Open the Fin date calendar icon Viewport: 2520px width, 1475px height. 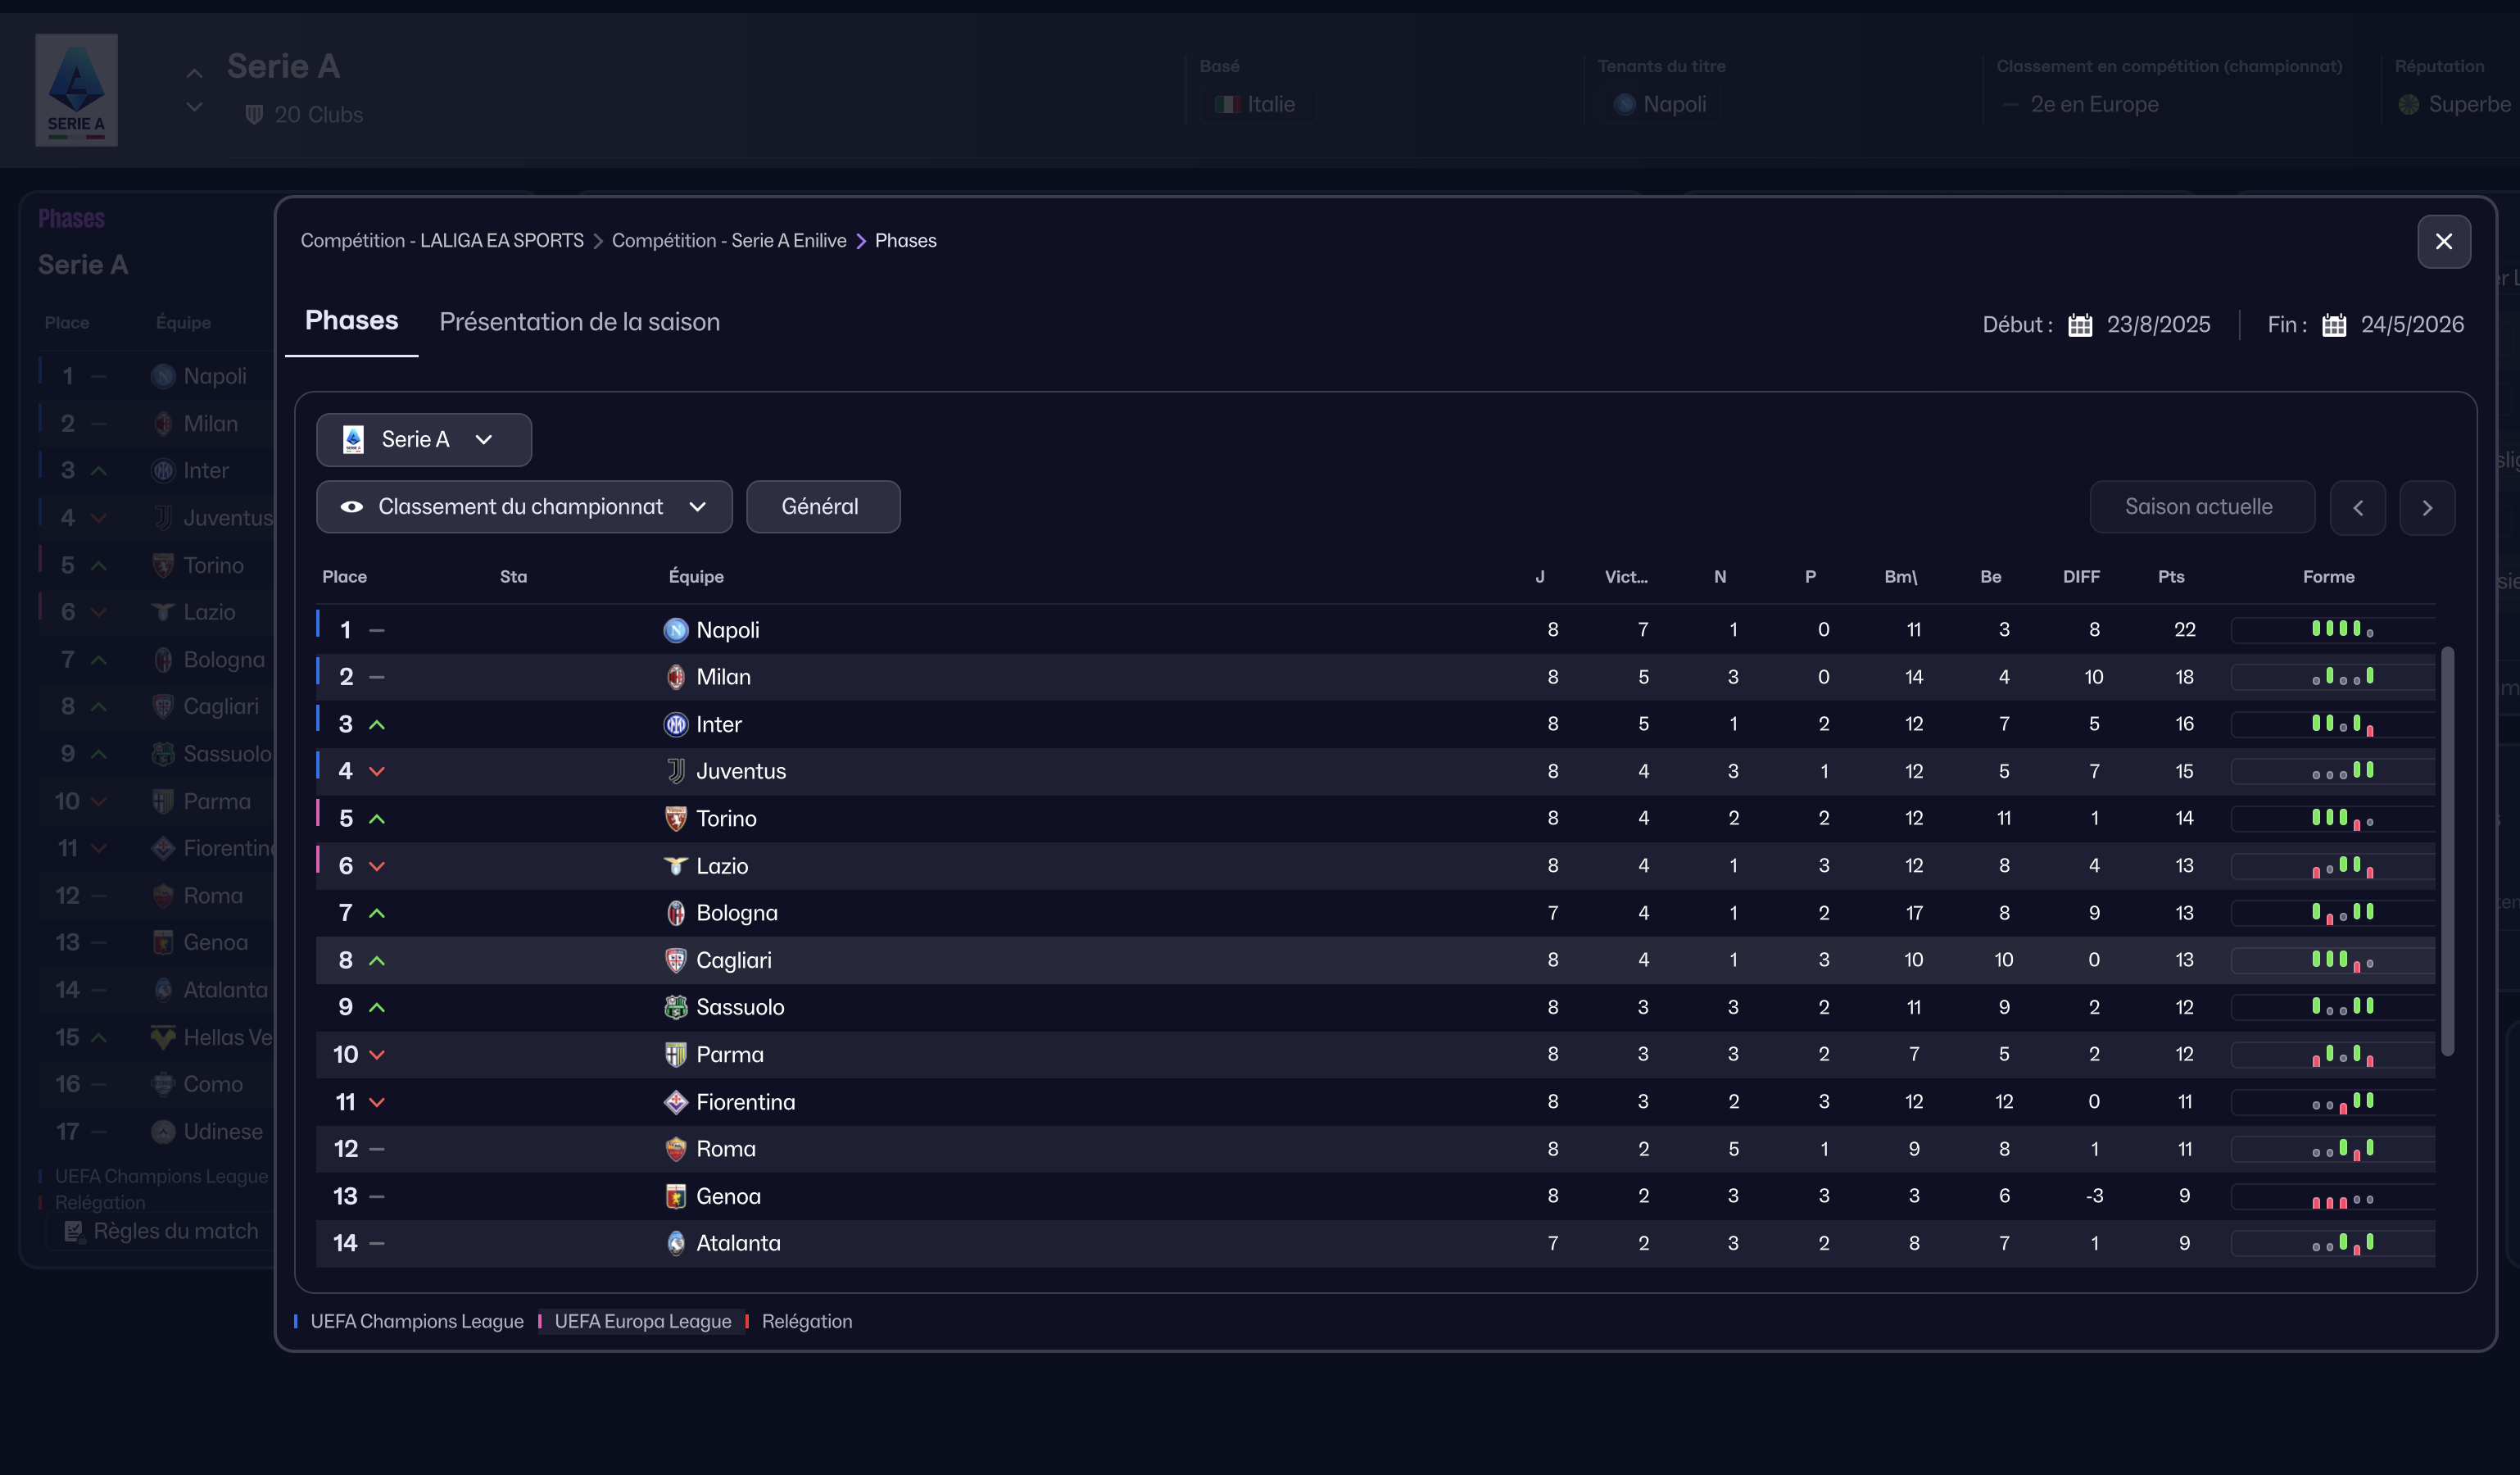2334,325
